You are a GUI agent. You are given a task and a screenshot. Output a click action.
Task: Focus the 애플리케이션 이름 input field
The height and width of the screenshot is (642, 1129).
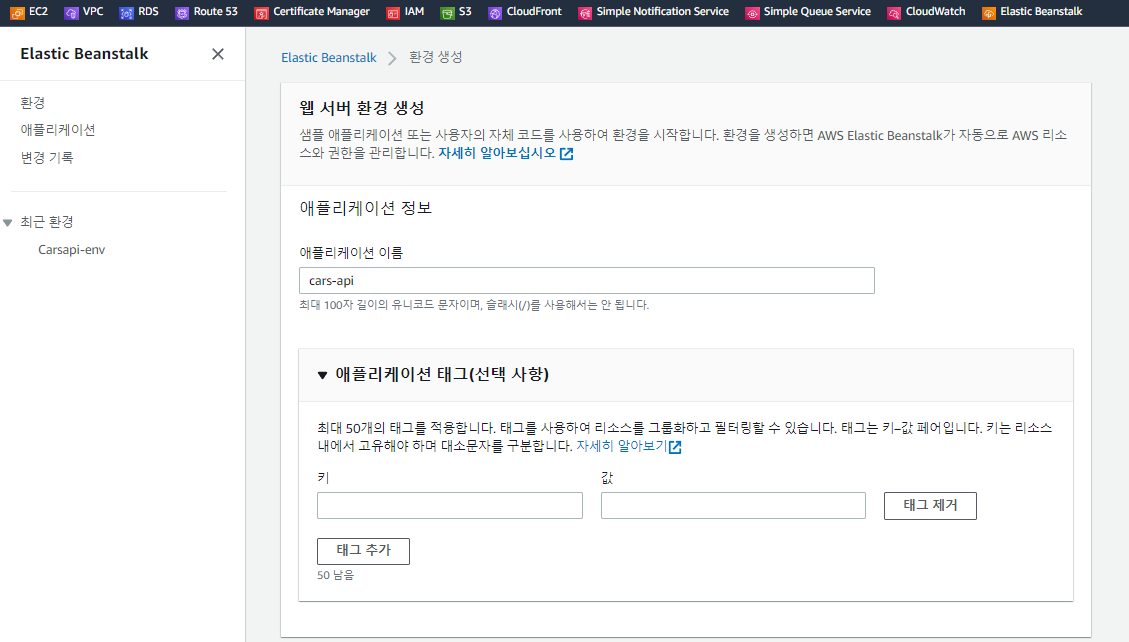(587, 281)
